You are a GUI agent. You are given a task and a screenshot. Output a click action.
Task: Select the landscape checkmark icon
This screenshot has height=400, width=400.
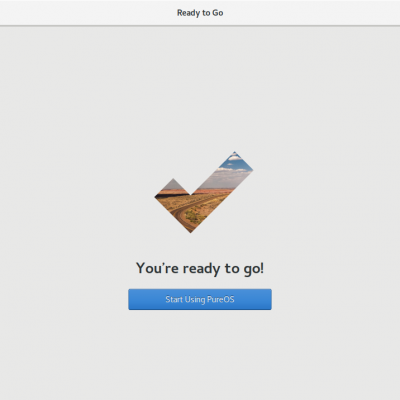(x=204, y=192)
